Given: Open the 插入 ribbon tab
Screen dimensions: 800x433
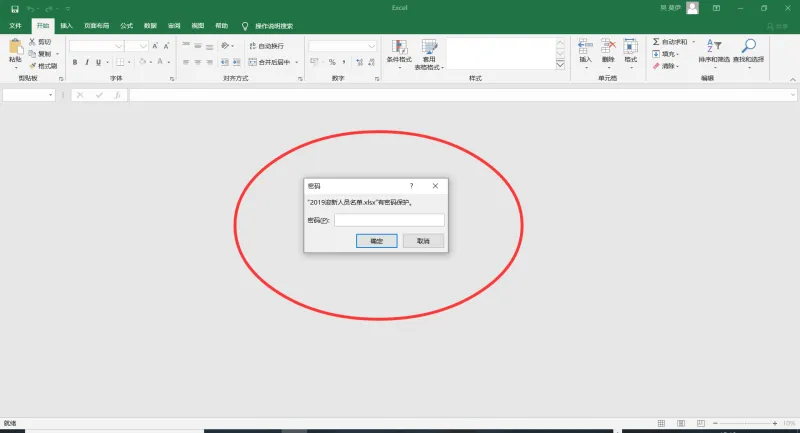Looking at the screenshot, I should (x=66, y=26).
